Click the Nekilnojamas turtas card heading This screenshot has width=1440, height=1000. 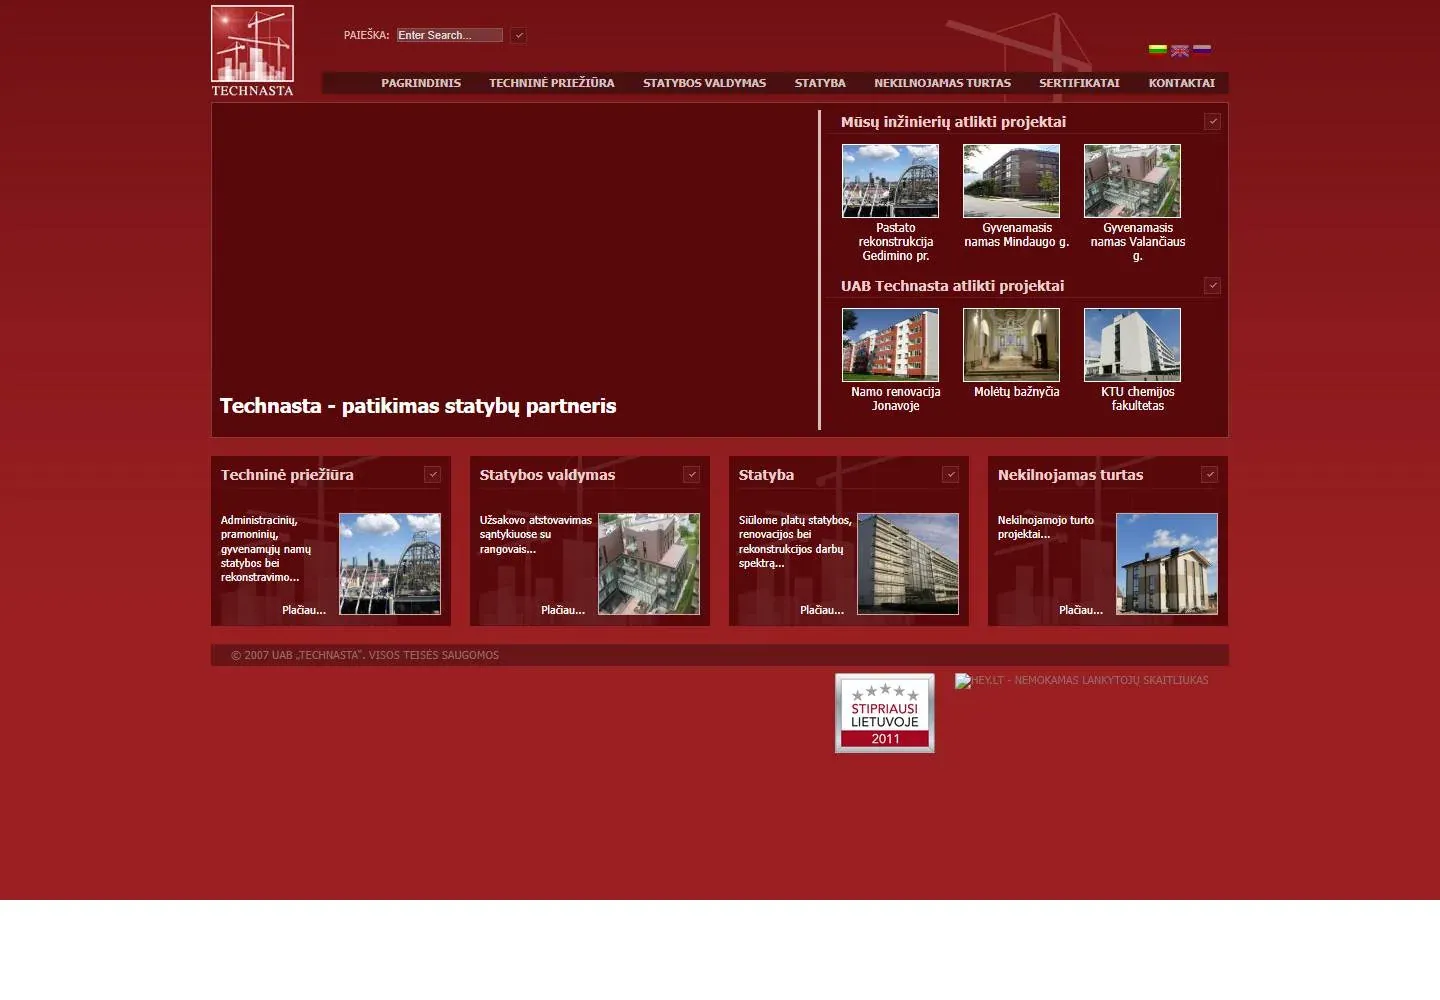click(1070, 475)
